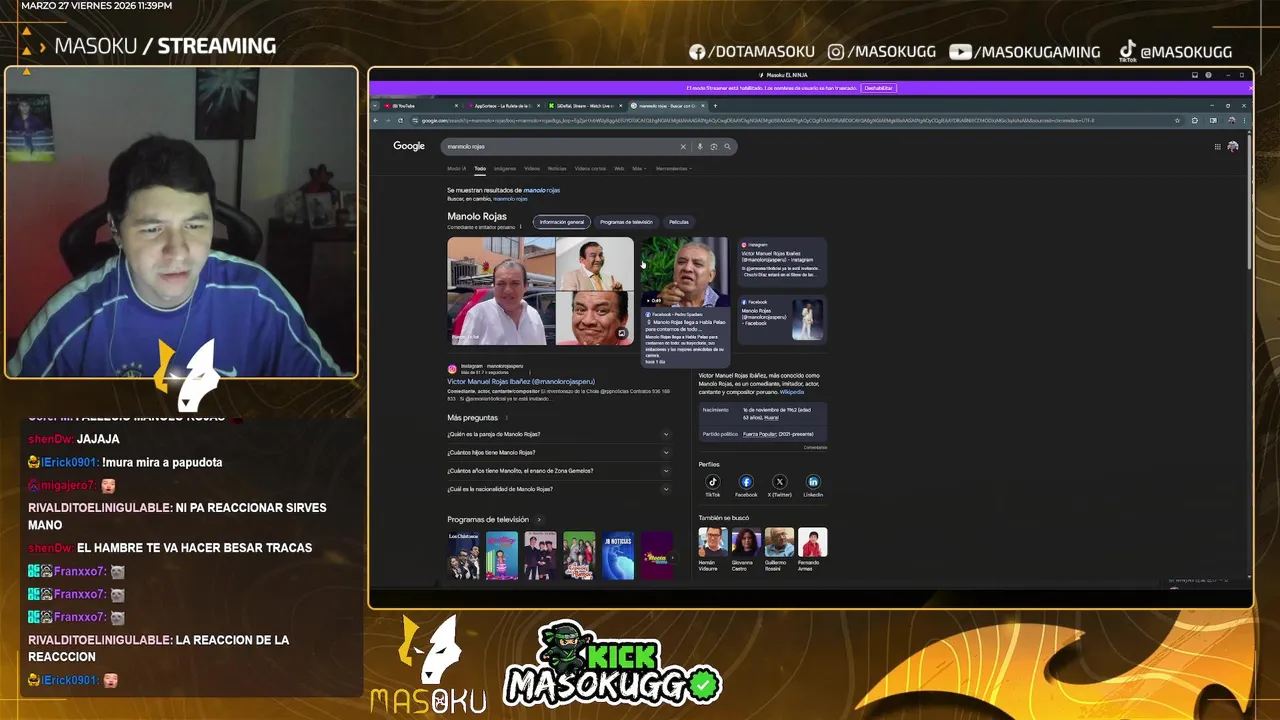Select the Web search tab
Viewport: 1280px width, 720px height.
619,169
